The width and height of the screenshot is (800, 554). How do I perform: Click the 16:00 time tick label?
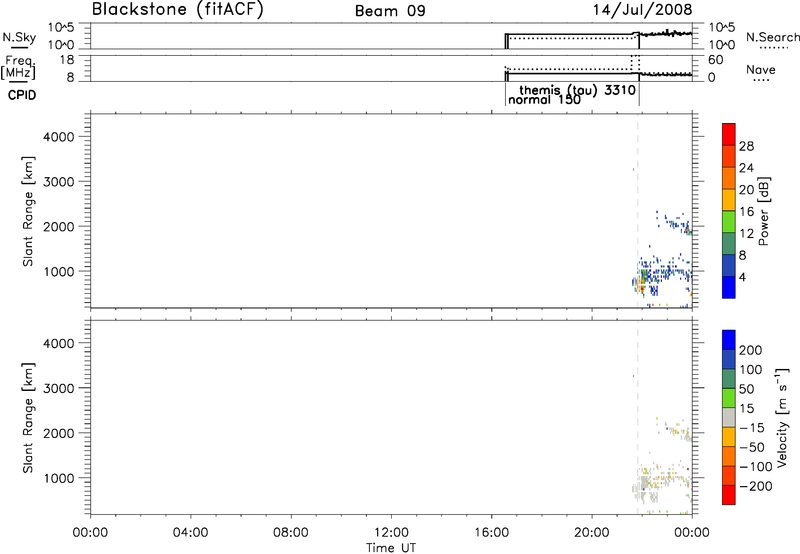pos(491,533)
